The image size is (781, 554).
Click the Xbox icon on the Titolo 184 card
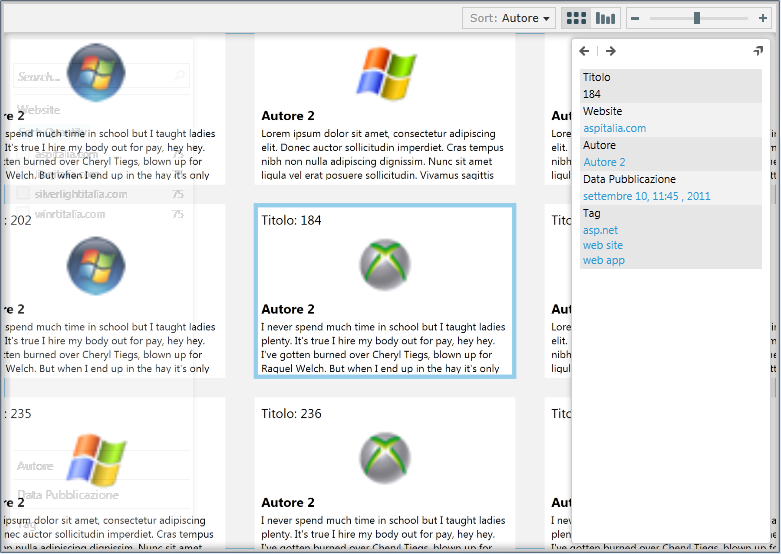(385, 265)
